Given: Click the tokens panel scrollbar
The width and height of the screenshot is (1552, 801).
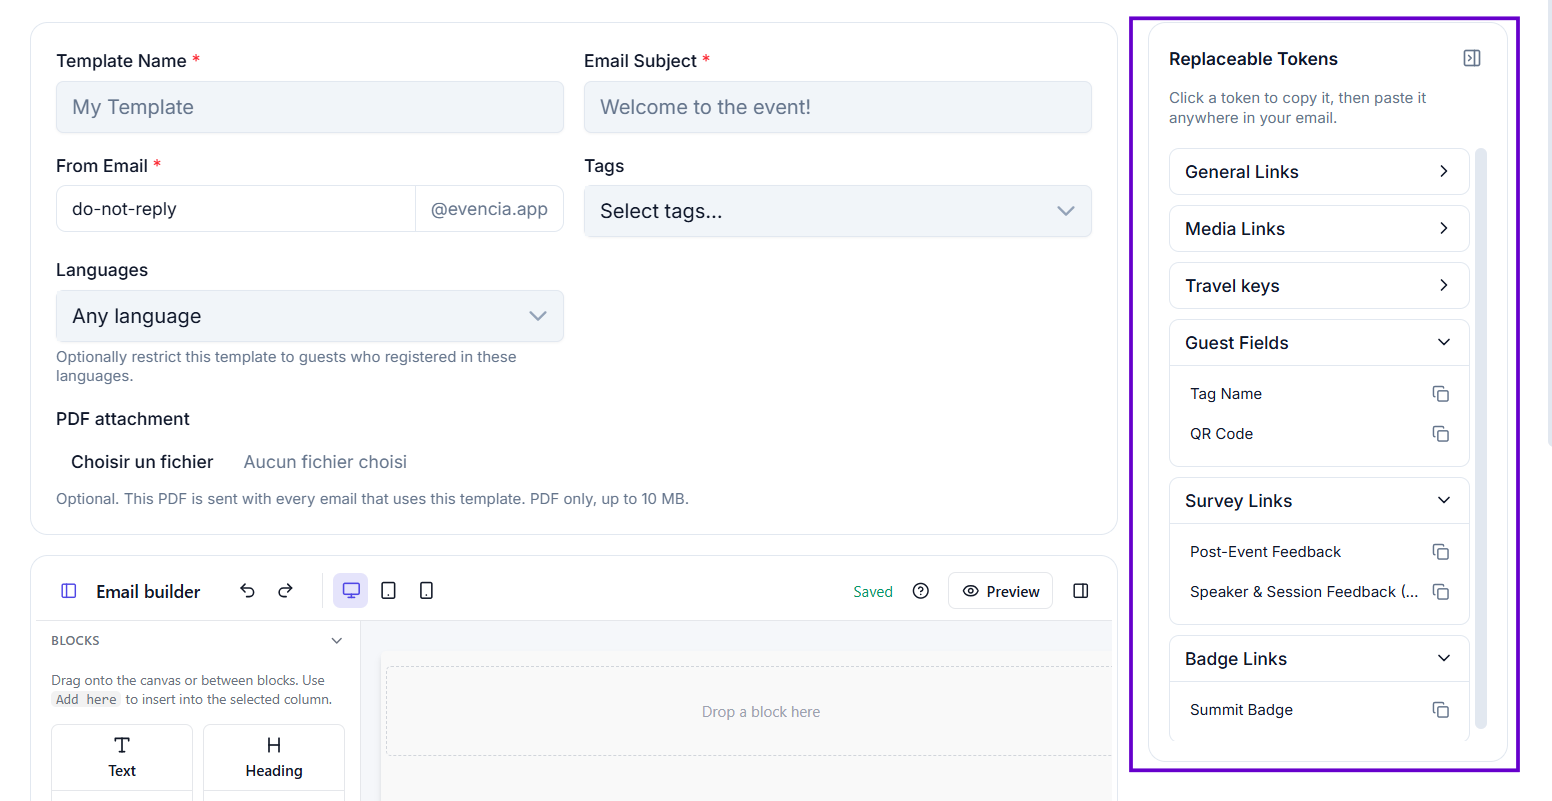Looking at the screenshot, I should point(1481,438).
